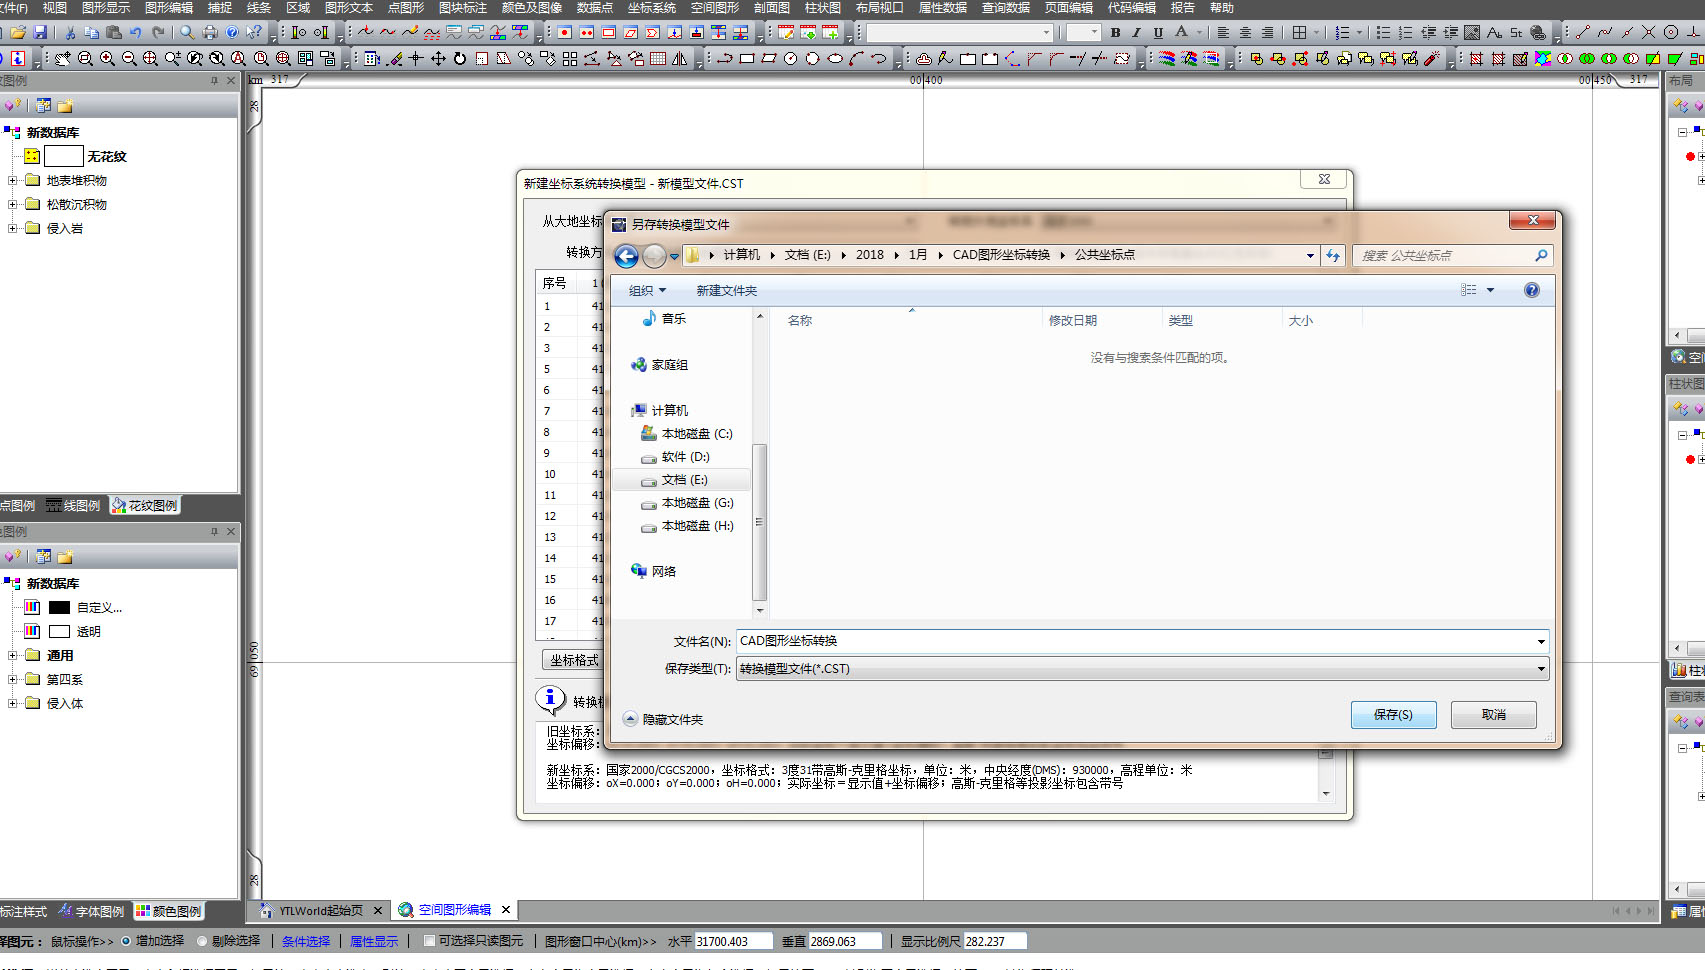Click the Back arrow in save dialog
This screenshot has width=1705, height=970.
(626, 256)
